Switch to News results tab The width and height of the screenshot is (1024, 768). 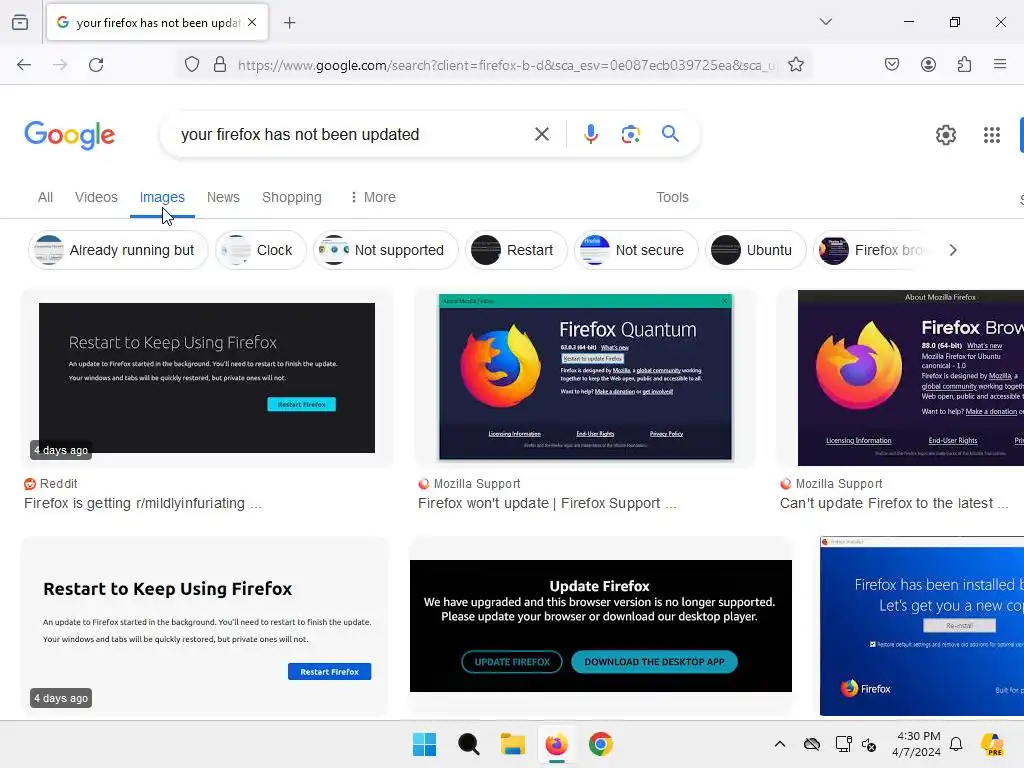(x=223, y=197)
